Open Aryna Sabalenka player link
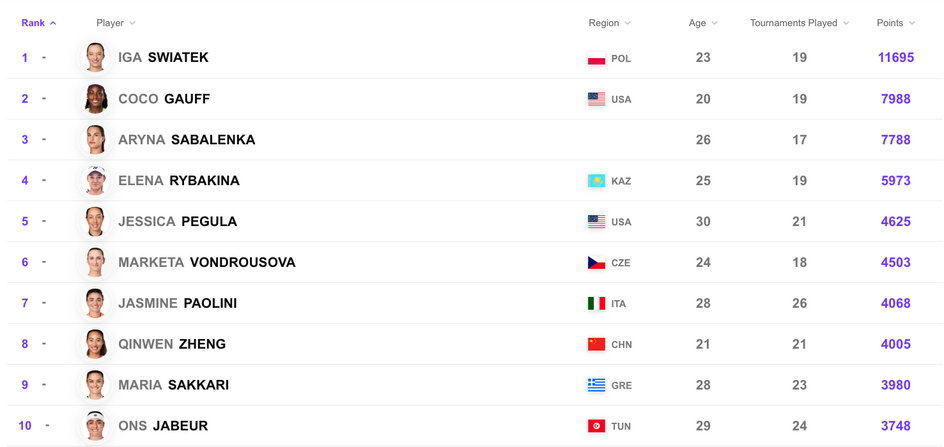 click(187, 140)
